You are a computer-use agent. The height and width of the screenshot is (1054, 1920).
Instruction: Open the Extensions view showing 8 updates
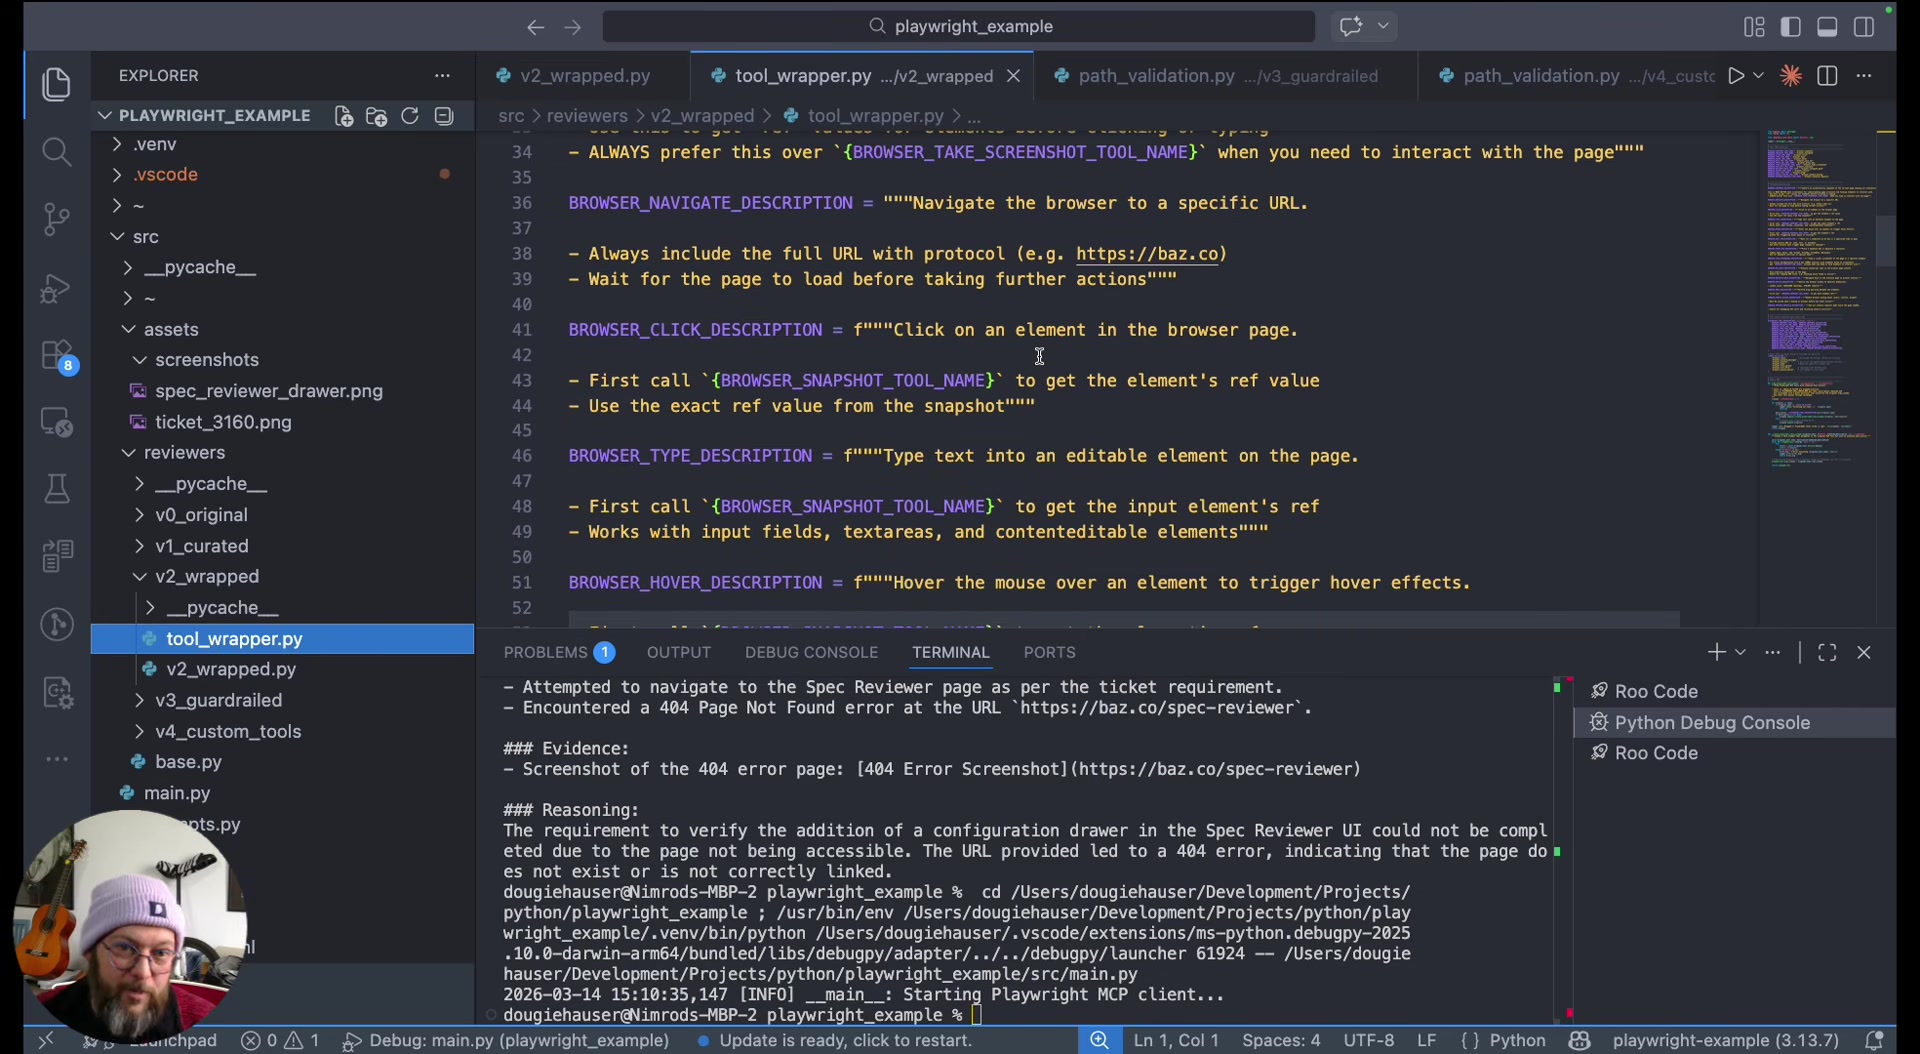click(57, 356)
